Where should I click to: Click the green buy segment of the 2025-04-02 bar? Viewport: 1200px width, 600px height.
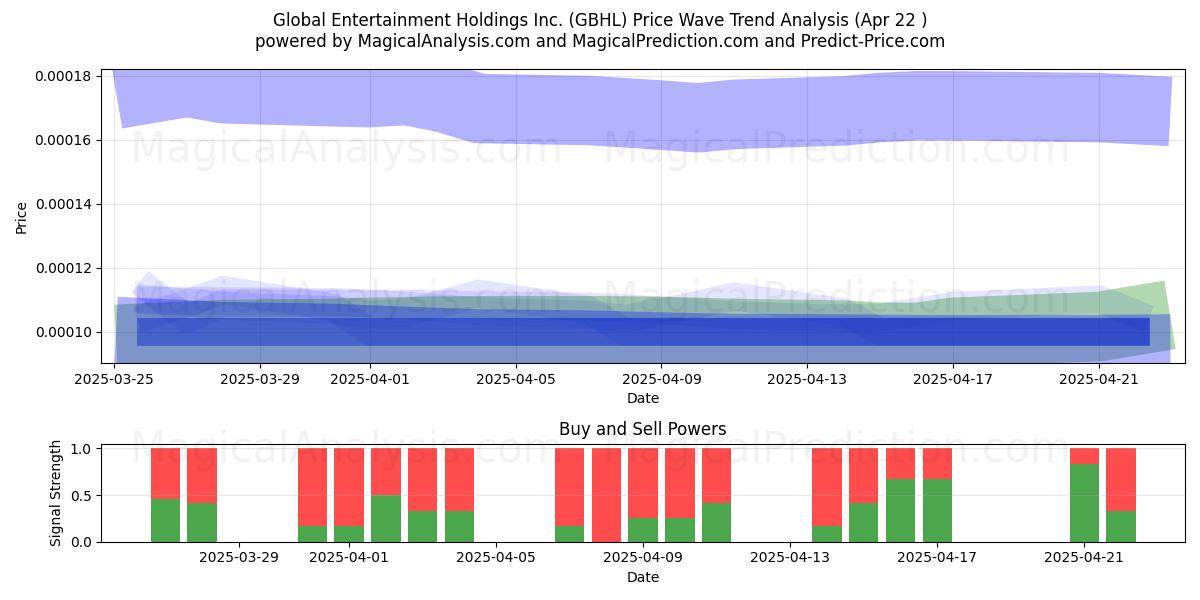[x=386, y=518]
